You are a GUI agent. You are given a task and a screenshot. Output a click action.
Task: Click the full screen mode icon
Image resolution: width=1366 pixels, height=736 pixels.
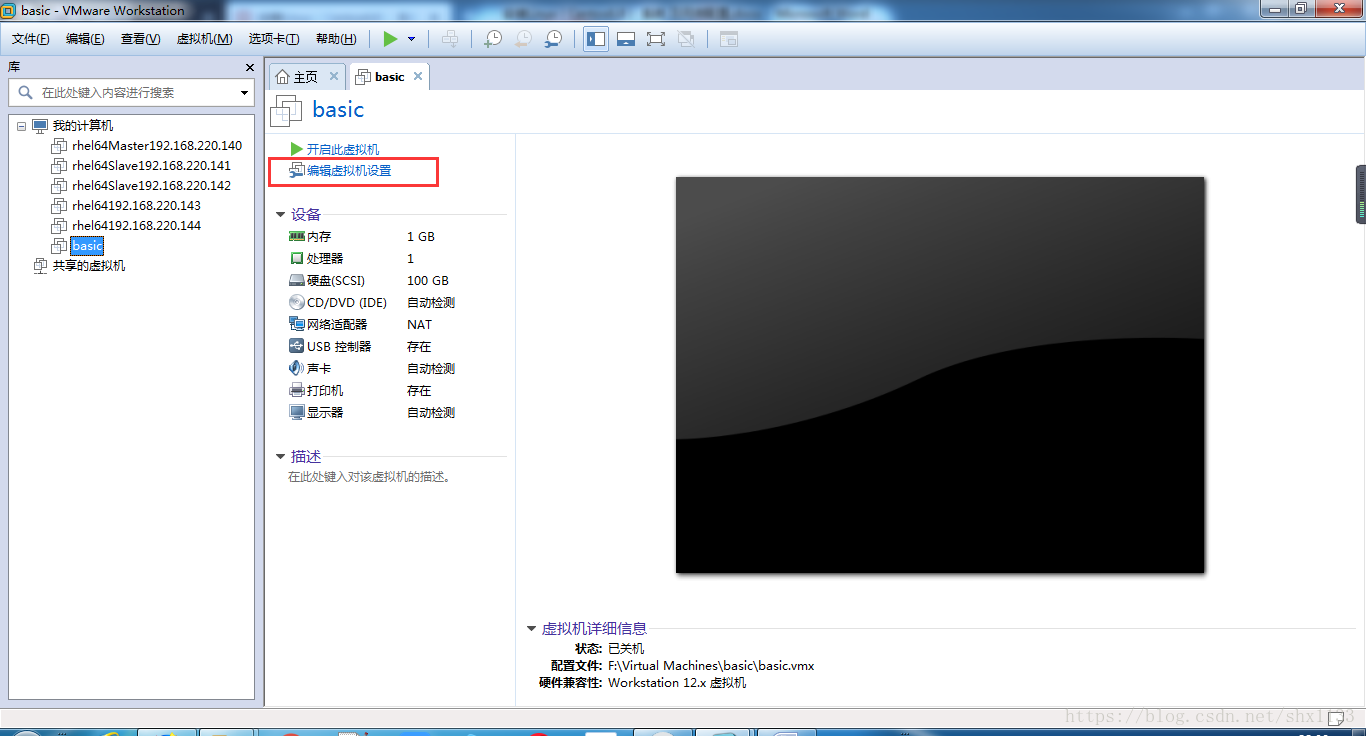pyautogui.click(x=656, y=39)
